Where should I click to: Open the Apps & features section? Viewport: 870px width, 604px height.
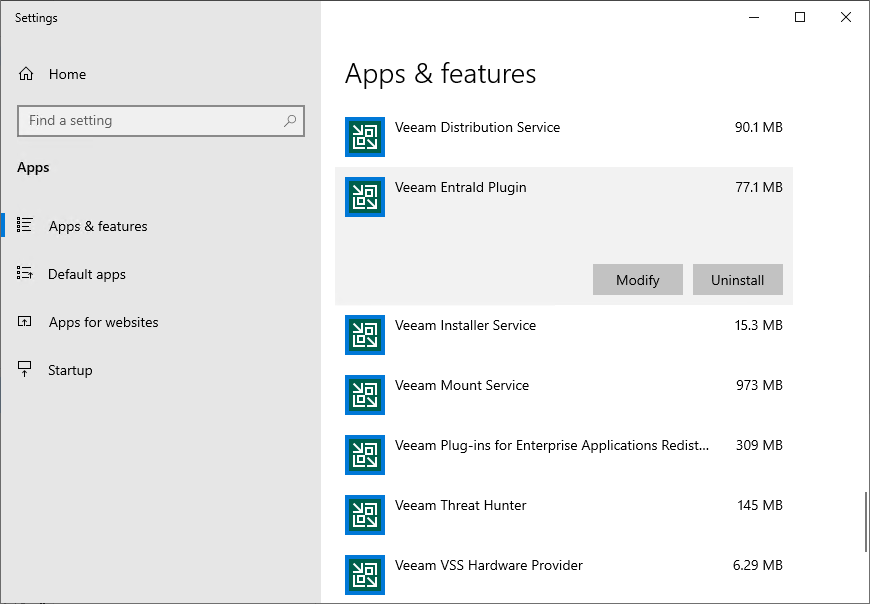98,226
